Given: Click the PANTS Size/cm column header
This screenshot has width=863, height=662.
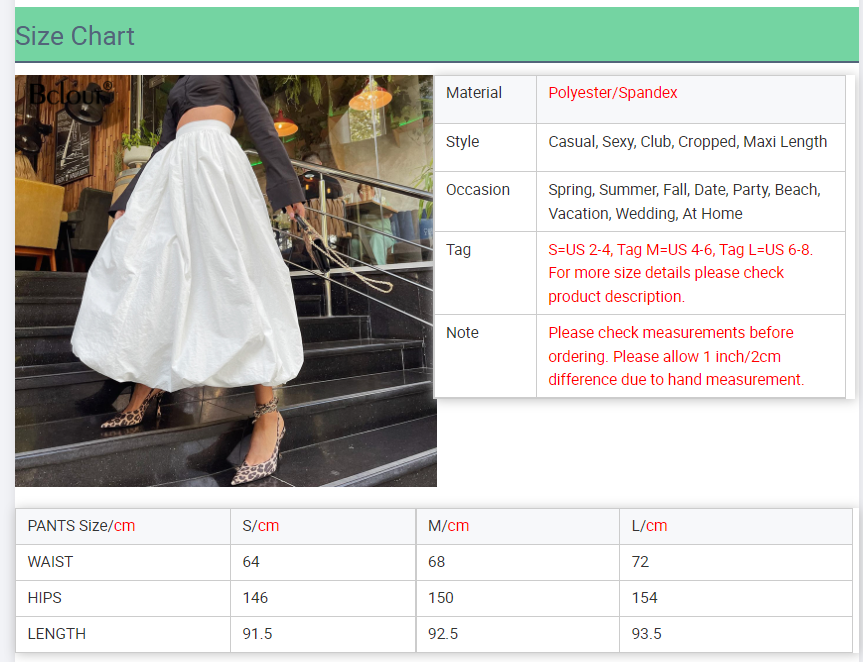Looking at the screenshot, I should point(81,526).
